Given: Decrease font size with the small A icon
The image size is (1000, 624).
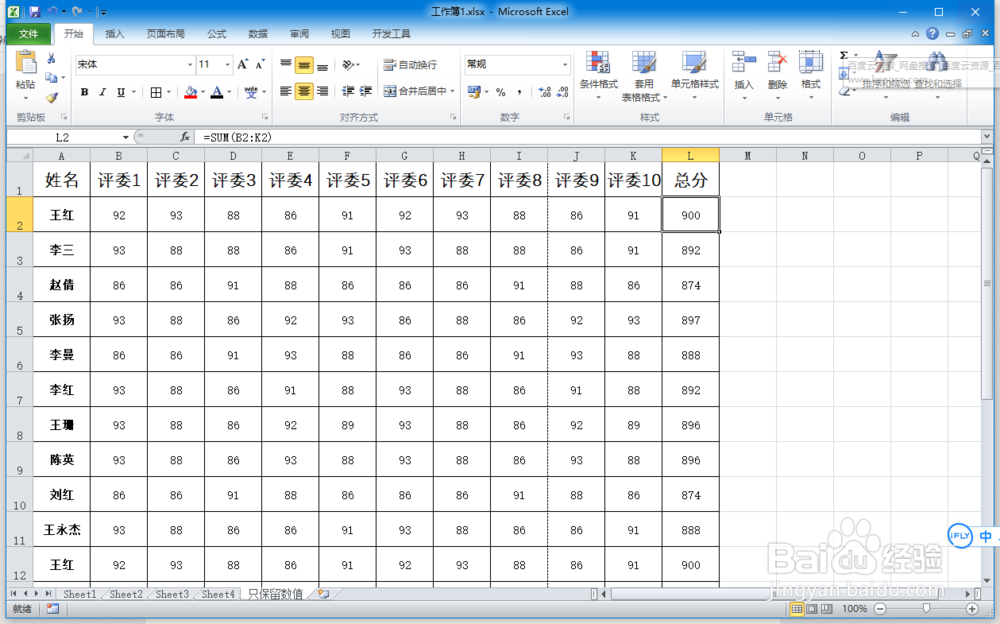Looking at the screenshot, I should [x=260, y=64].
